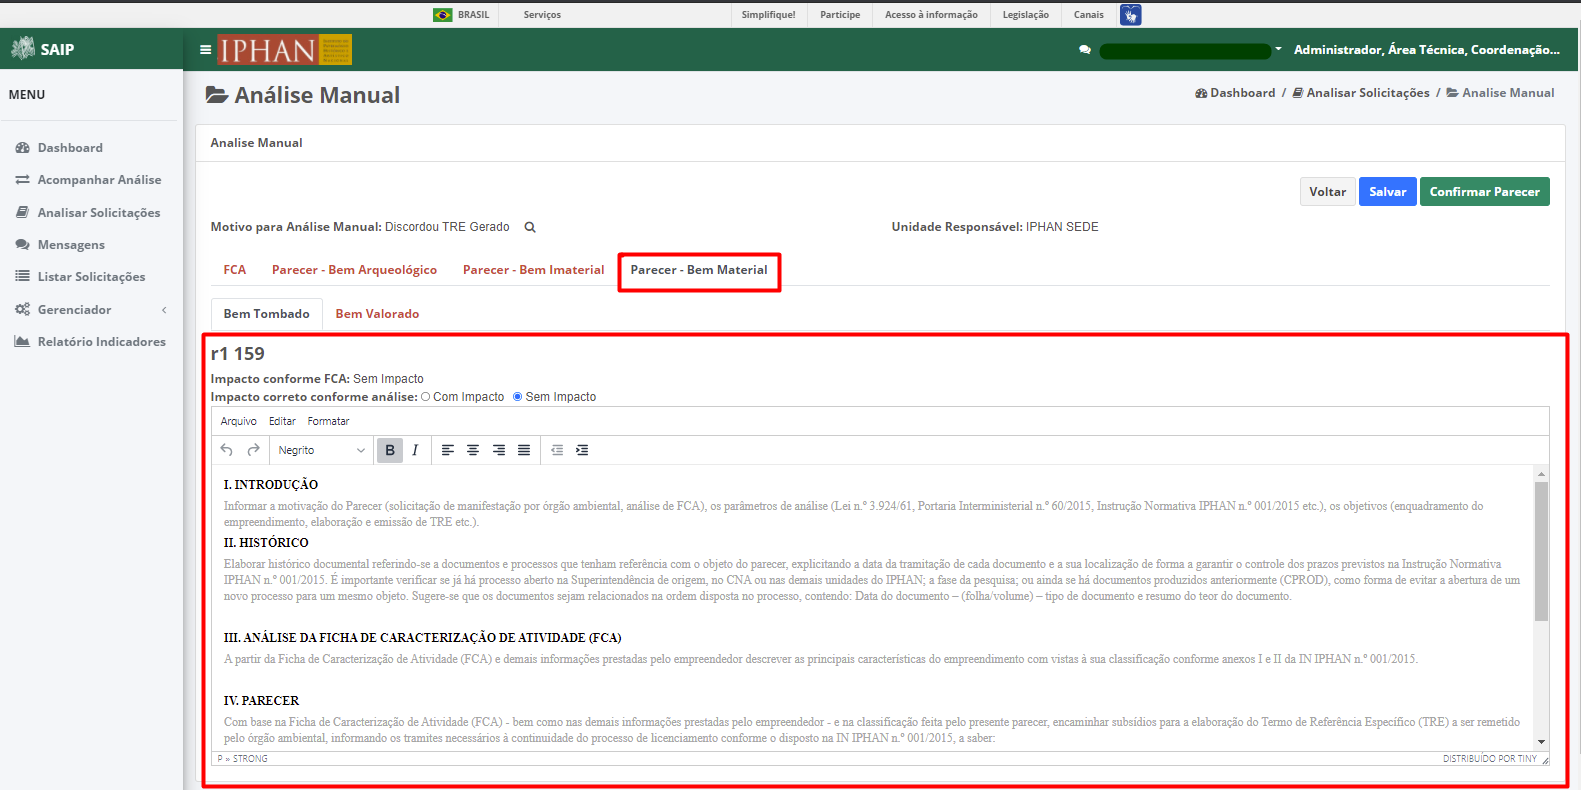The image size is (1581, 790).
Task: Switch to the FCA tab
Action: pos(235,270)
